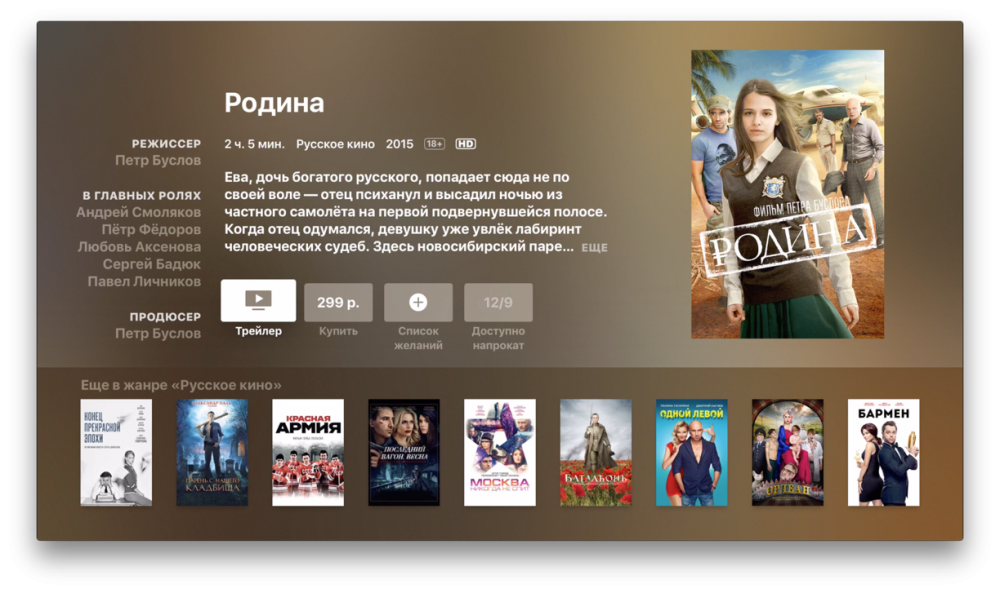Select the 12/9 rental availability button
The image size is (1000, 593).
coord(498,302)
